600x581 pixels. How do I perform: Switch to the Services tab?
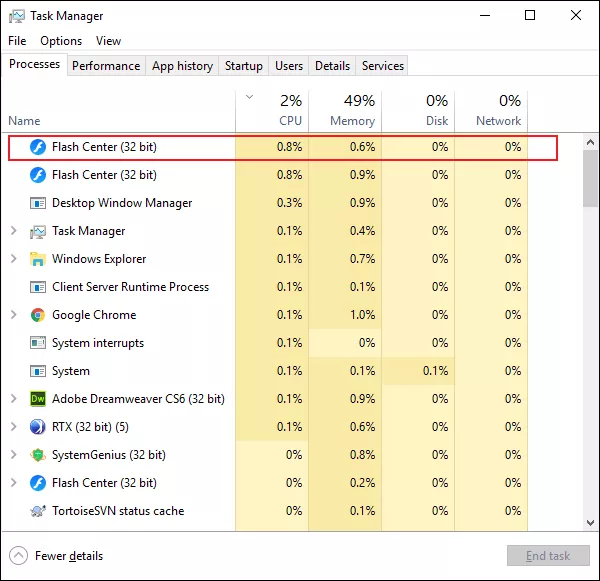click(383, 66)
